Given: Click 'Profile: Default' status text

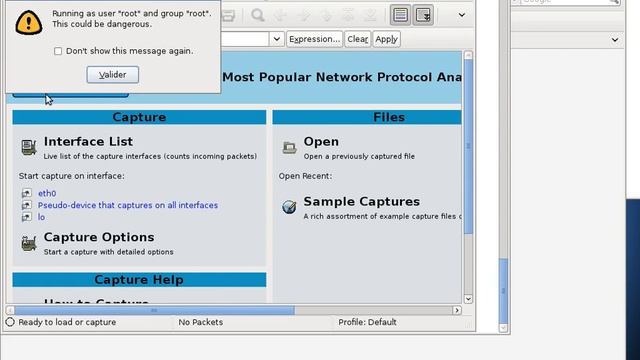Looking at the screenshot, I should pyautogui.click(x=367, y=322).
